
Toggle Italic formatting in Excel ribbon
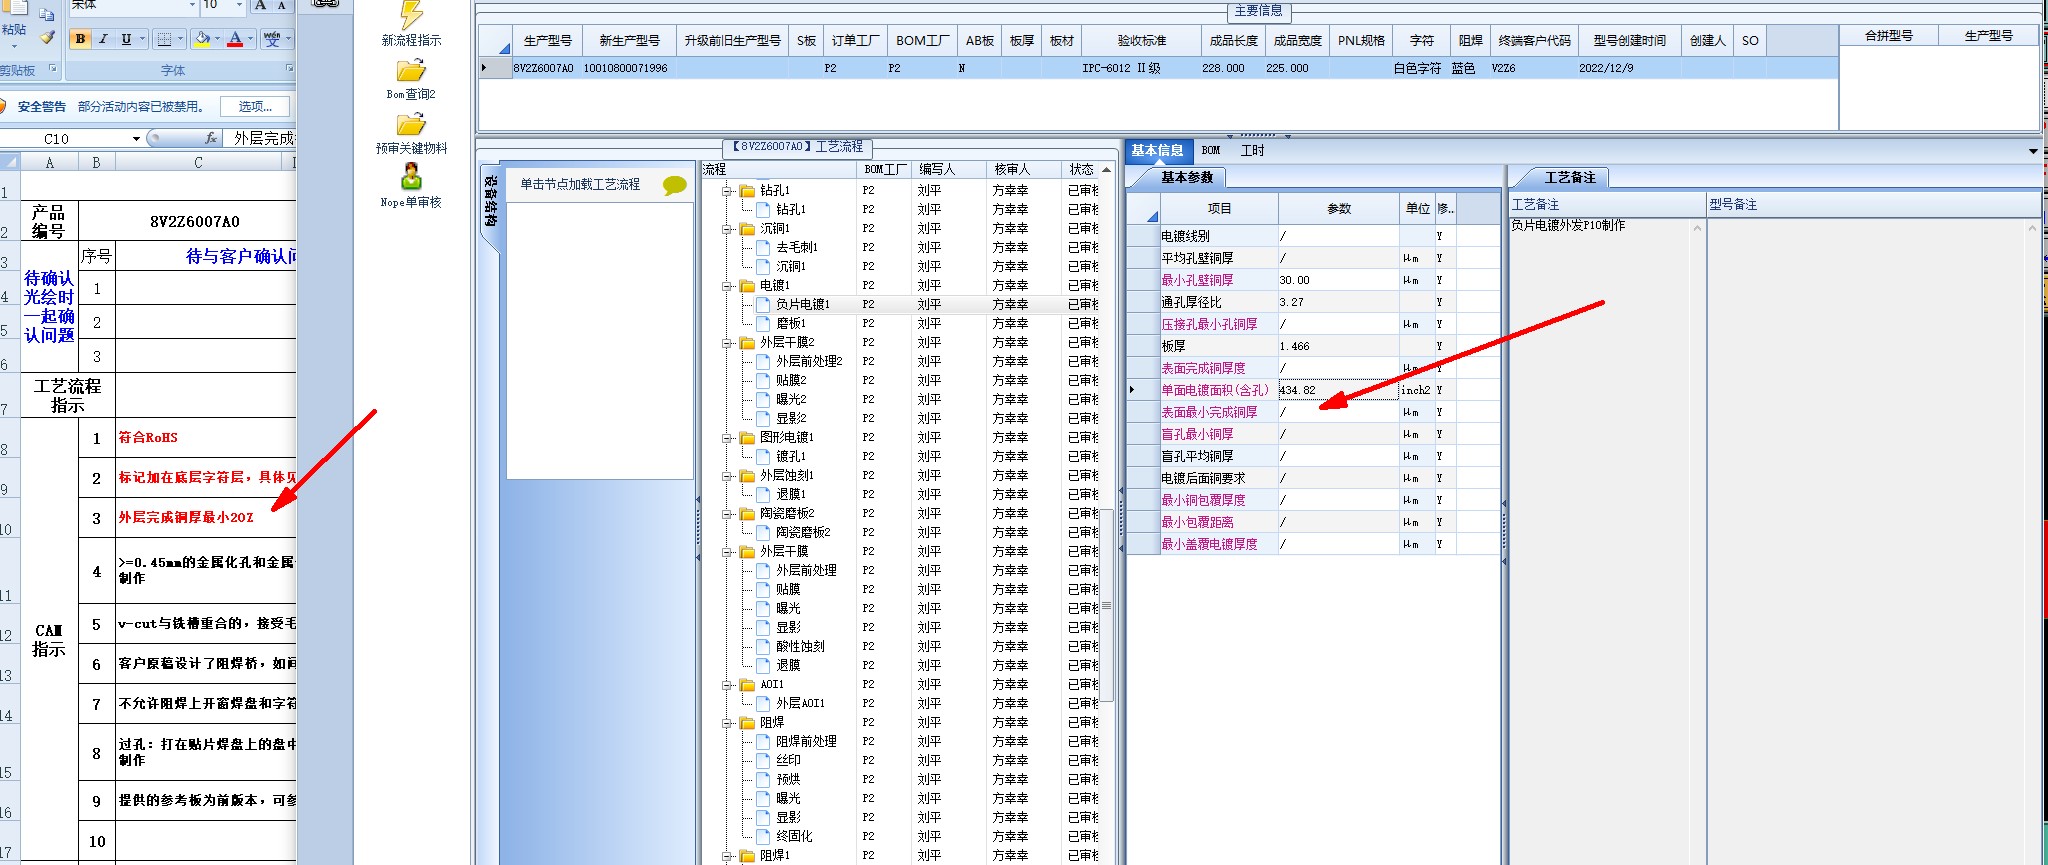pos(103,39)
